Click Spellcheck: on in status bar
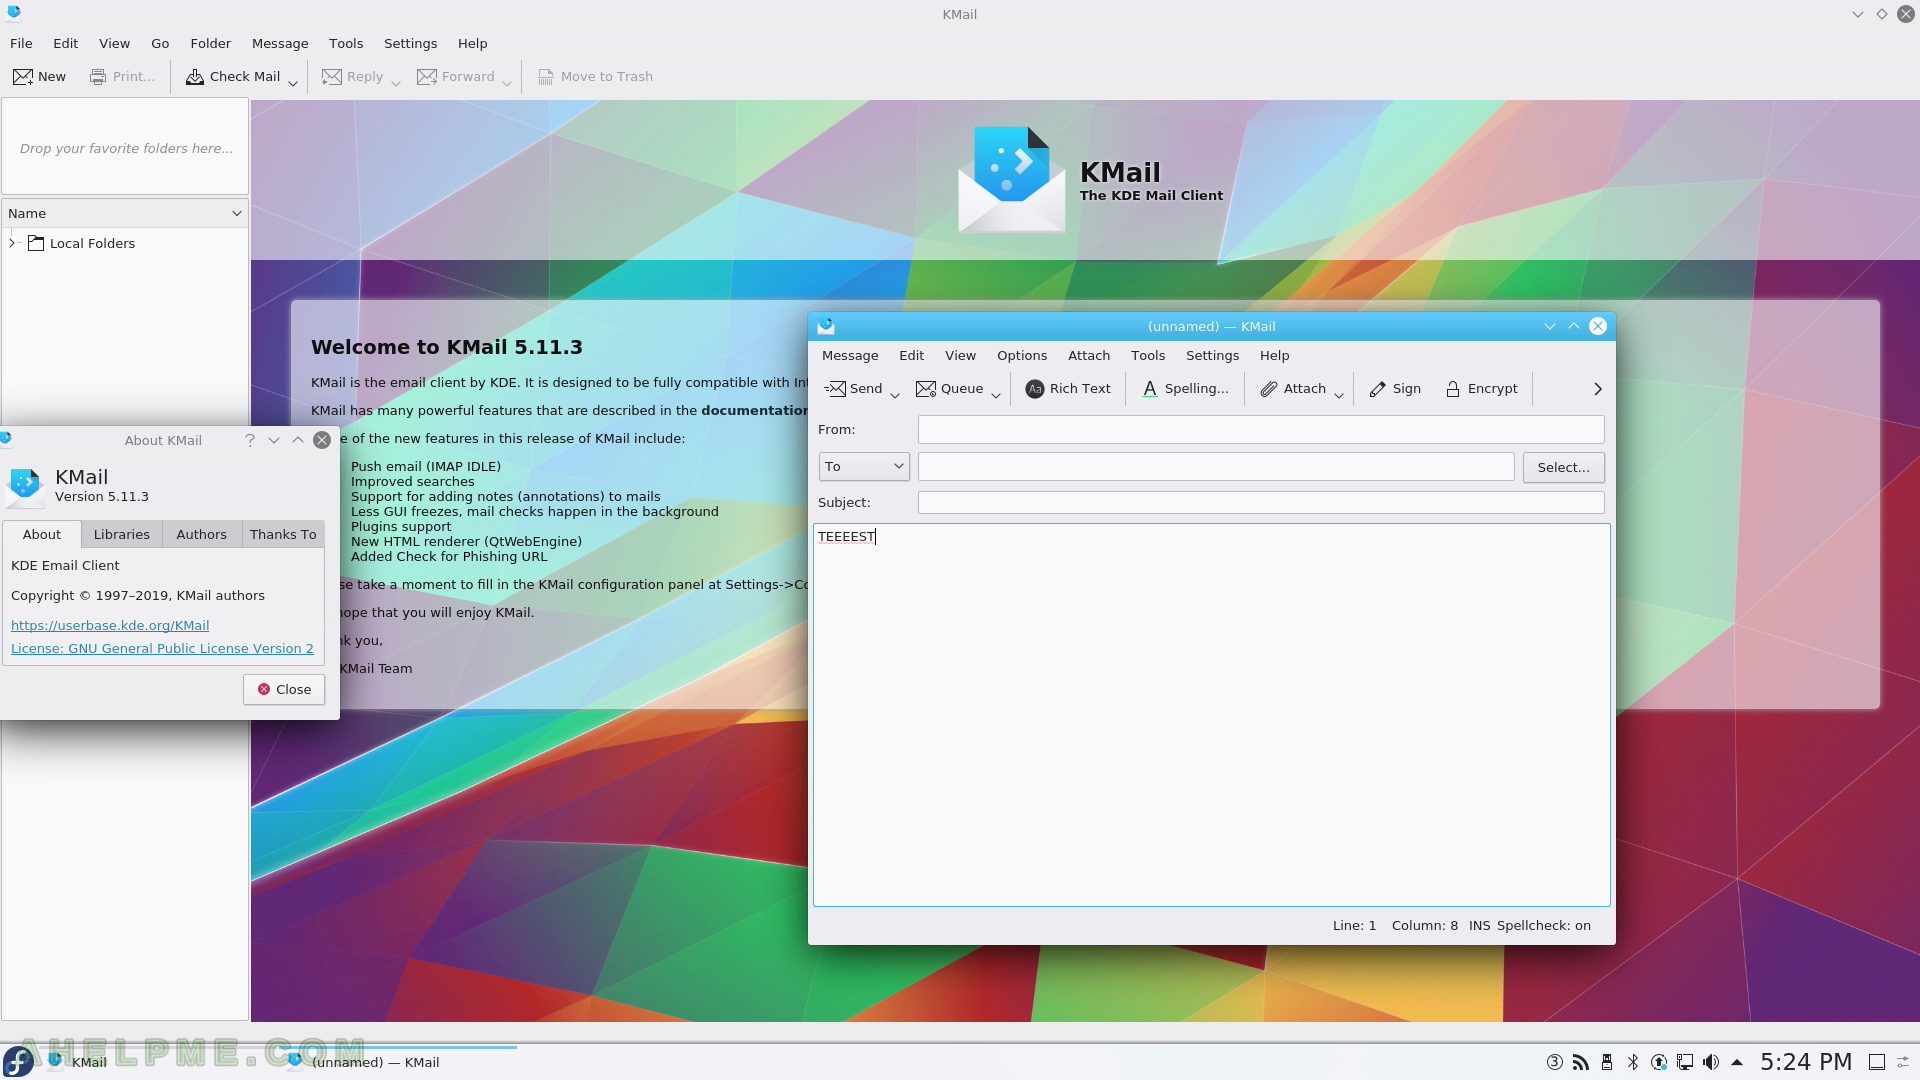 tap(1543, 926)
